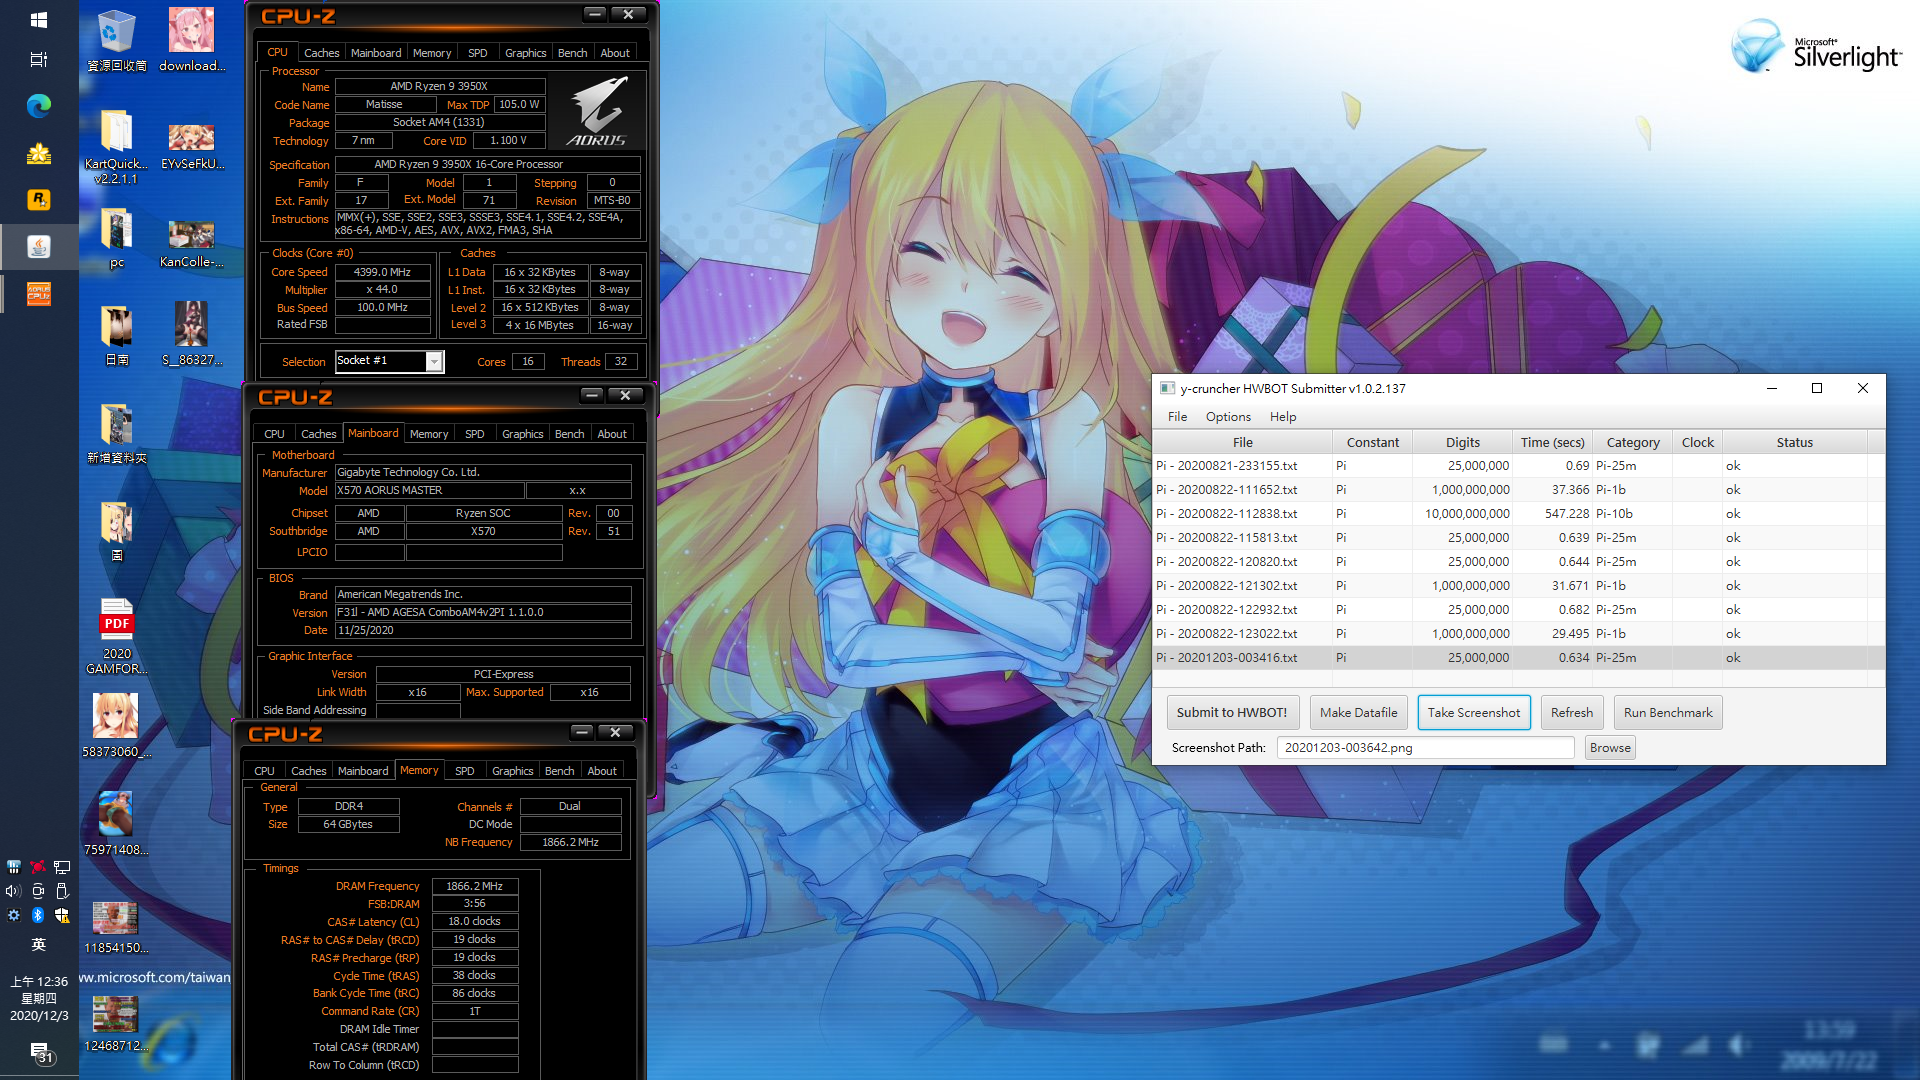Open the Recycle Bin desktop icon
The height and width of the screenshot is (1080, 1920).
pos(117,41)
